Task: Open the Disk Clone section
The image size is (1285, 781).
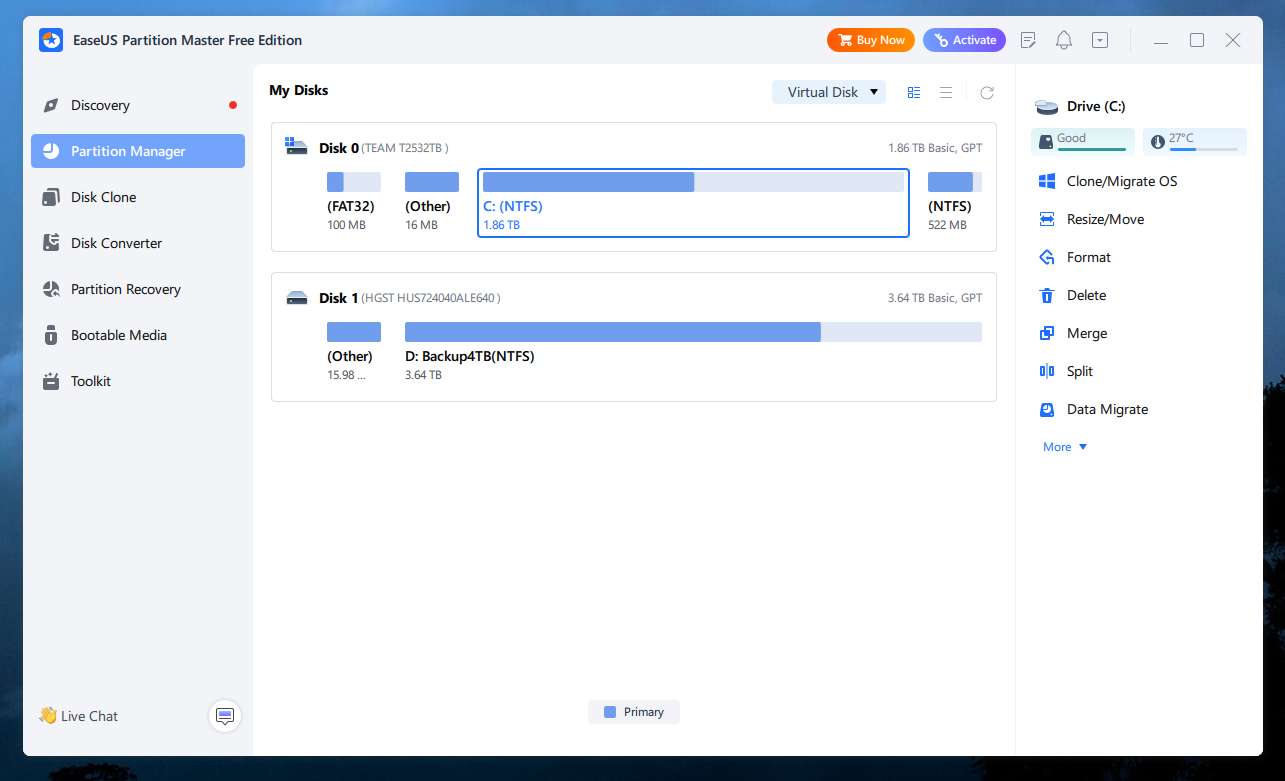Action: [x=138, y=197]
